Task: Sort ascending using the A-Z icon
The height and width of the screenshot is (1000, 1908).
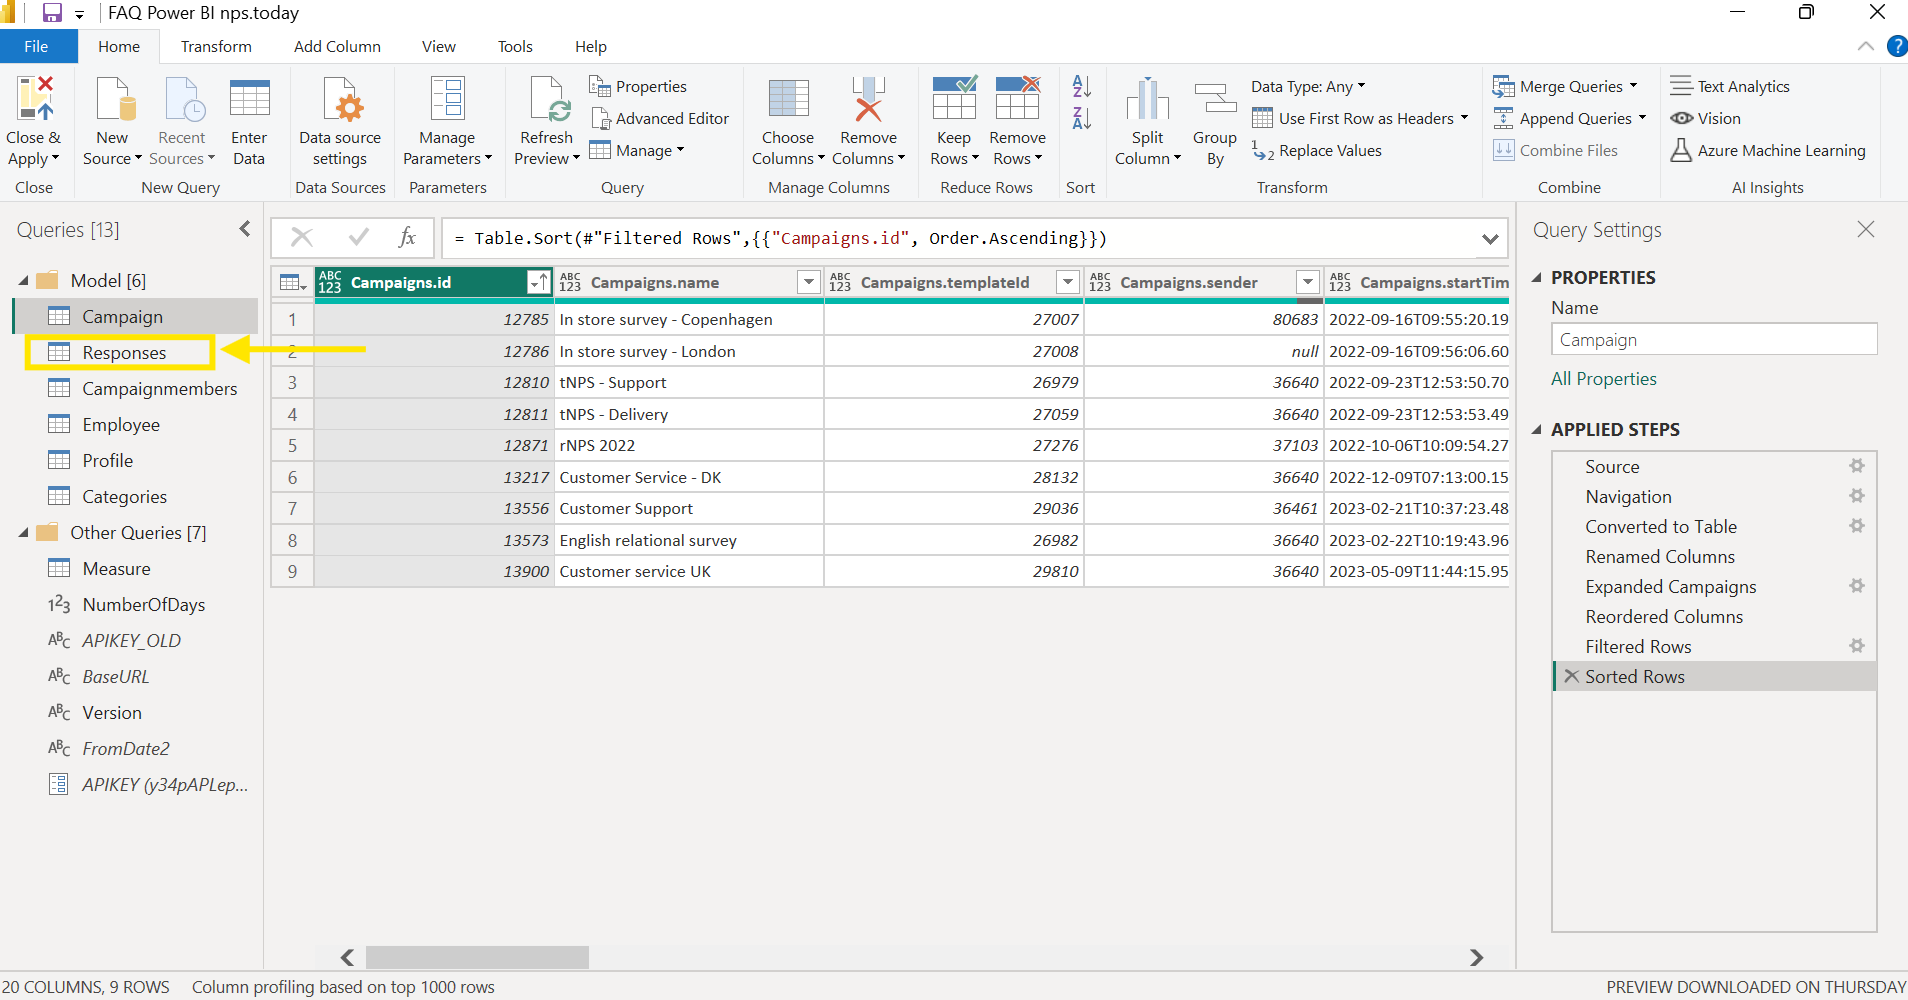Action: (x=1081, y=87)
